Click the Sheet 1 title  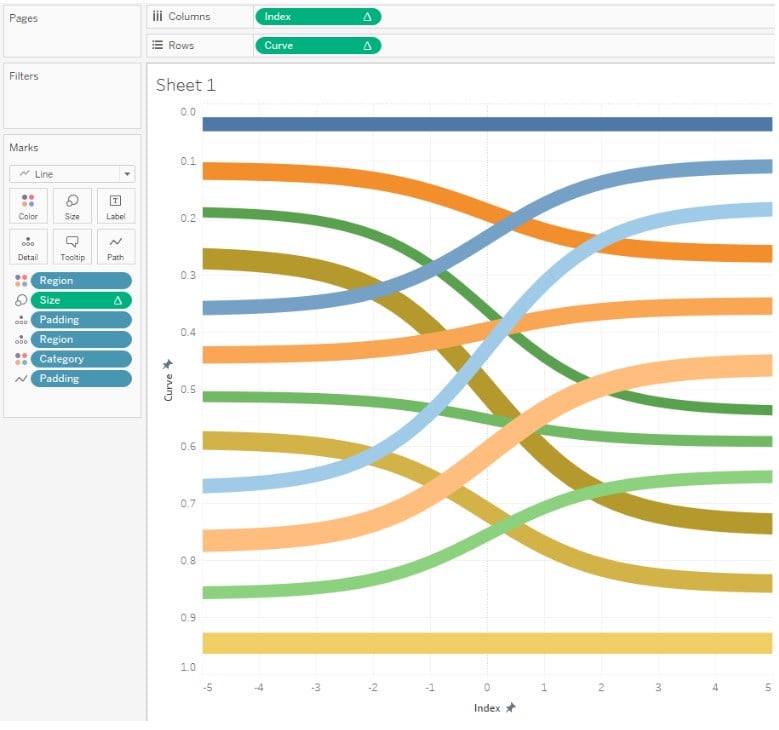coord(186,85)
